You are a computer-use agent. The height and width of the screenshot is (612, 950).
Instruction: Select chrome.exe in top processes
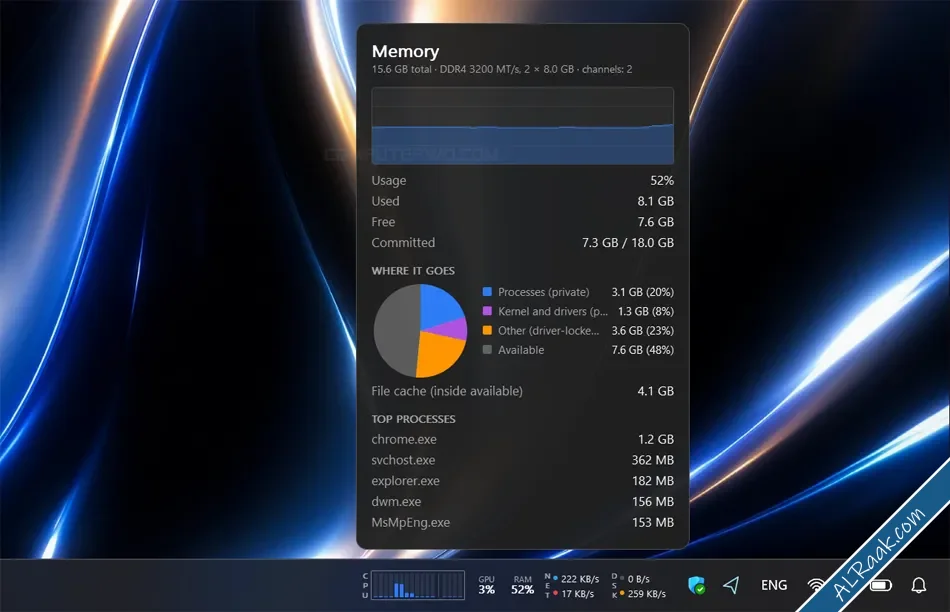coord(522,439)
